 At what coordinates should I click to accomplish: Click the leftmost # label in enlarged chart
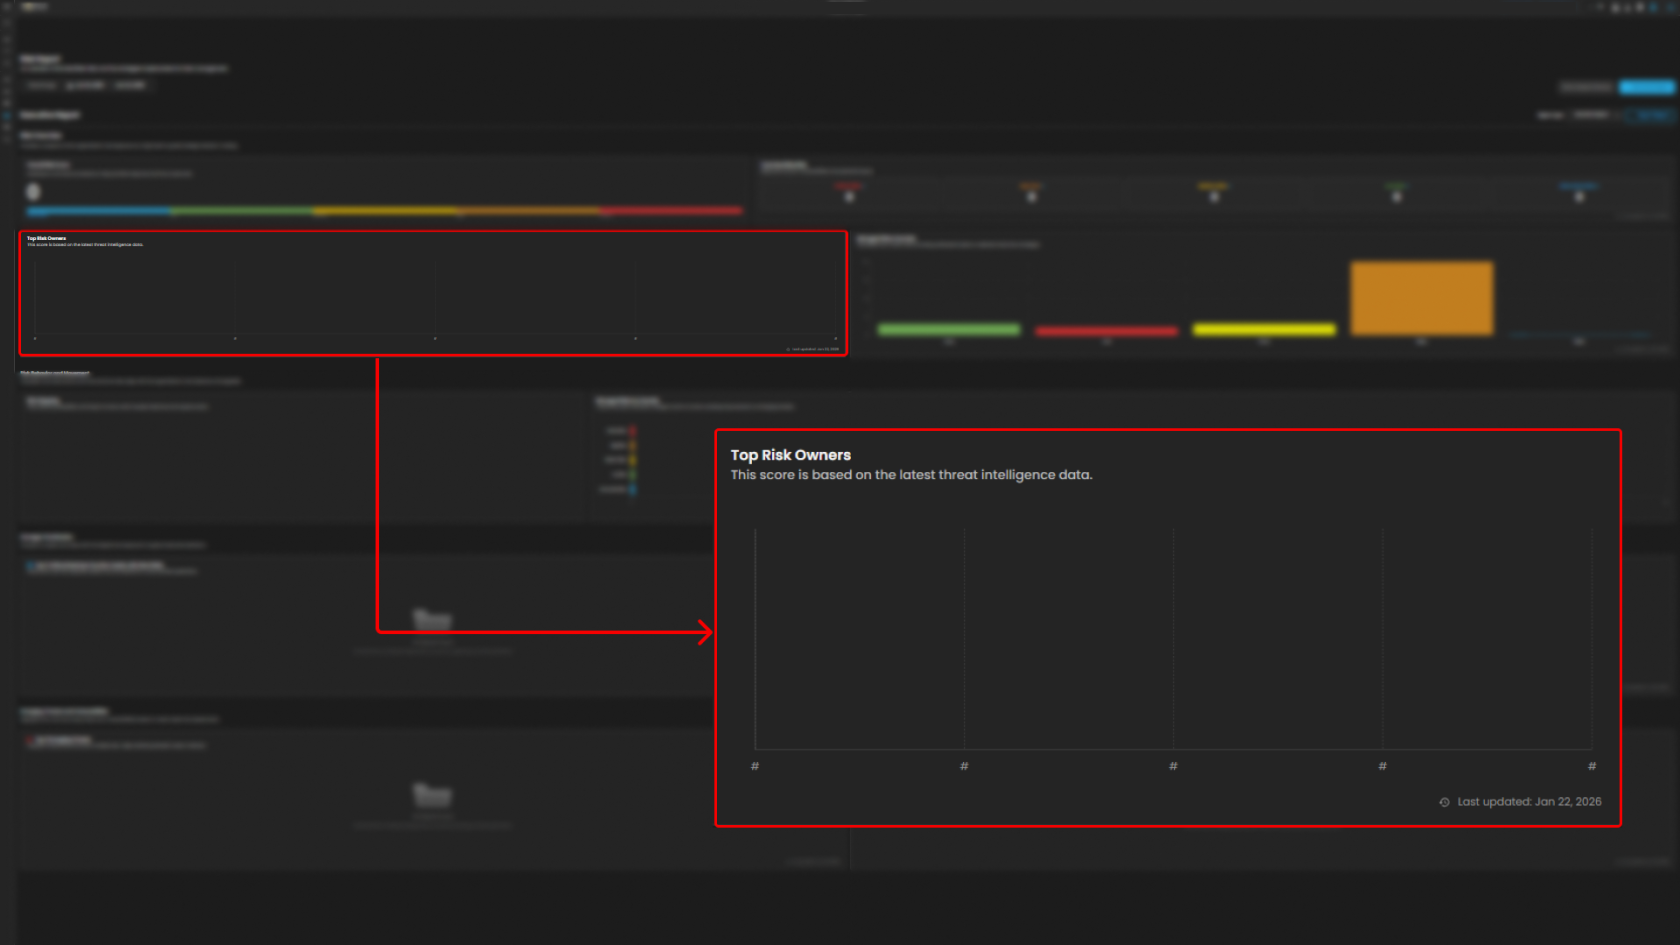pyautogui.click(x=755, y=766)
